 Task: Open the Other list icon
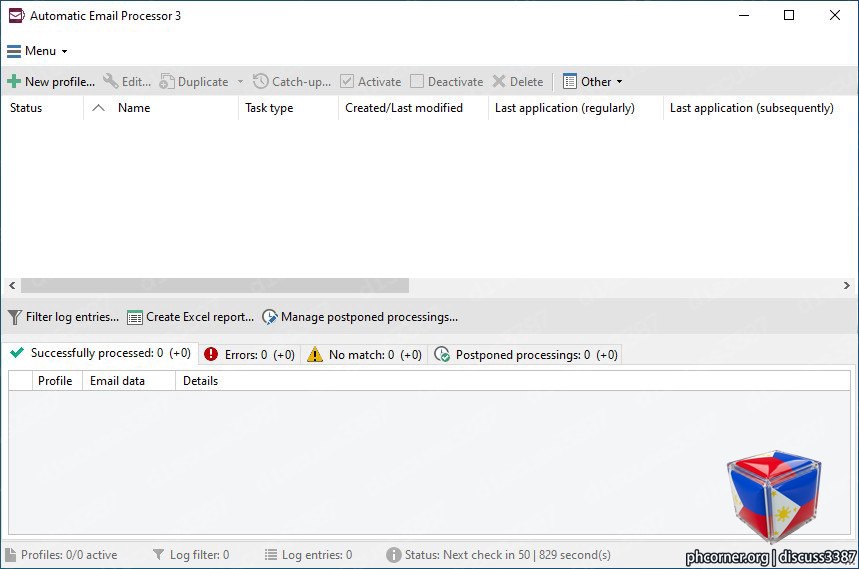570,82
